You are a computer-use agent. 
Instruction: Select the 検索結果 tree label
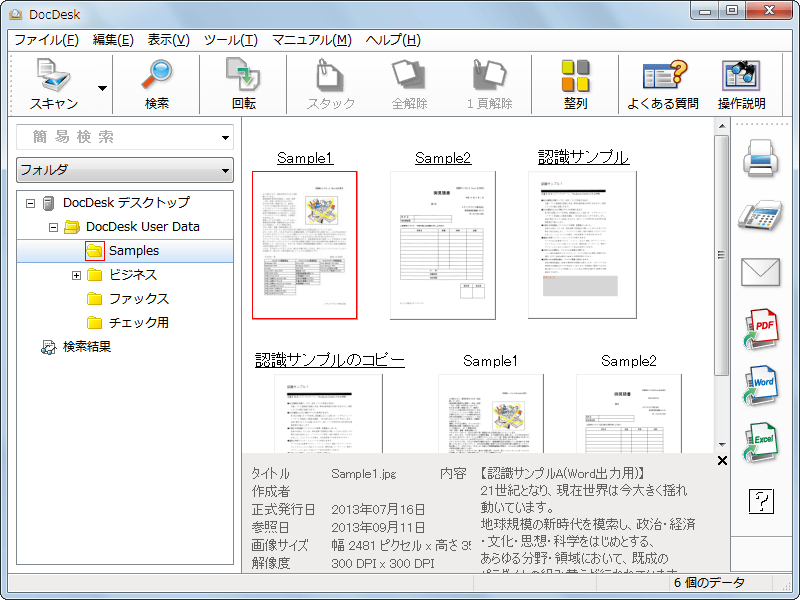point(87,347)
